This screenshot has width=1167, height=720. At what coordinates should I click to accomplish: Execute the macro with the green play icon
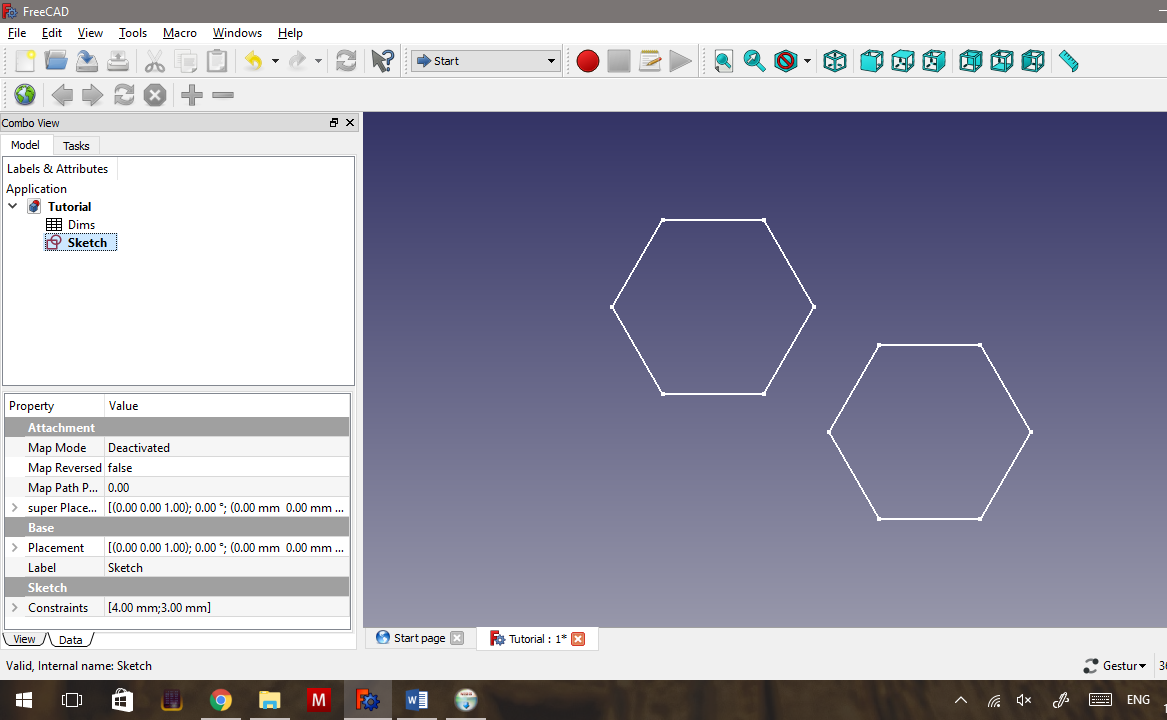pyautogui.click(x=681, y=61)
